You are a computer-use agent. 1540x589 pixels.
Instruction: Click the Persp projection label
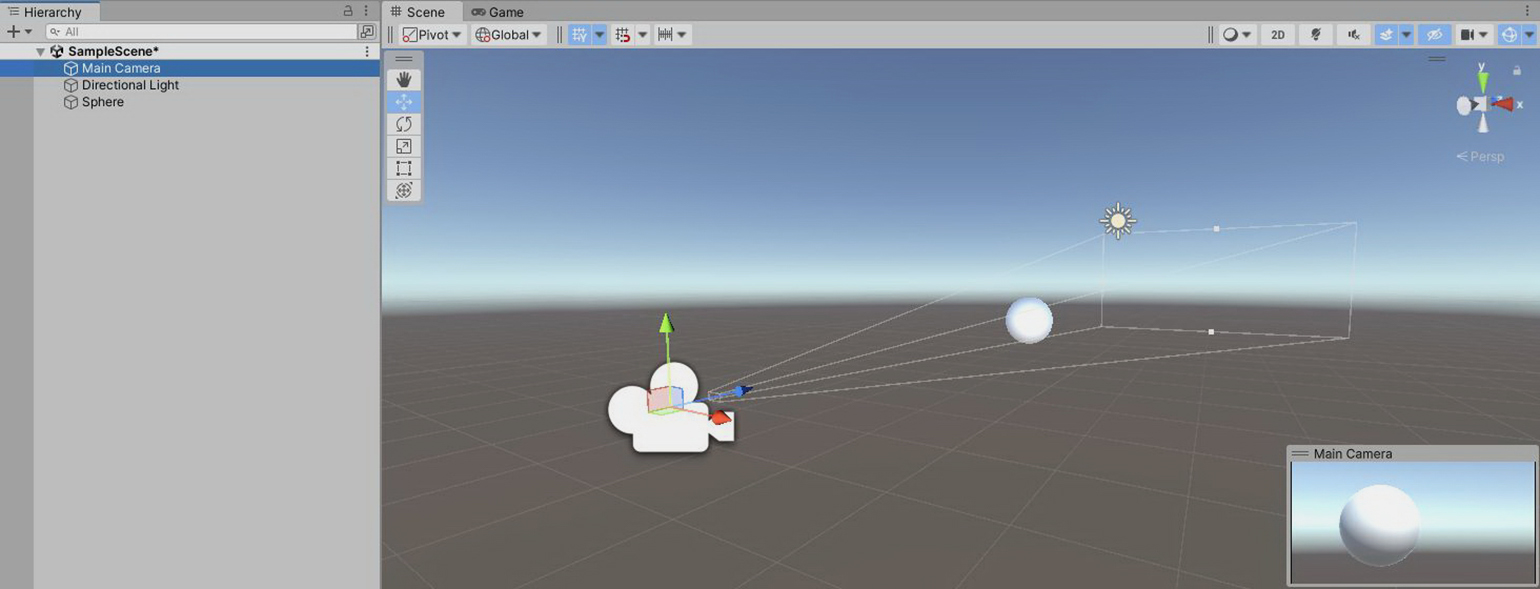(1486, 156)
